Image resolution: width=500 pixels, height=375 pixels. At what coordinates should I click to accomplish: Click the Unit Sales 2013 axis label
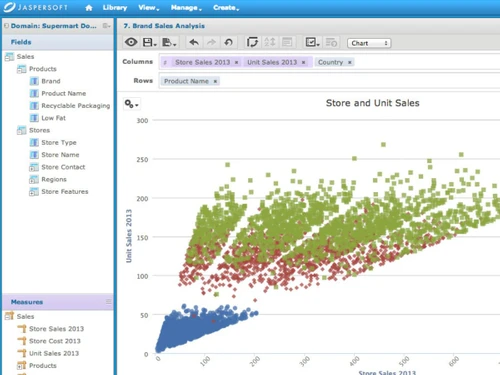click(x=129, y=236)
